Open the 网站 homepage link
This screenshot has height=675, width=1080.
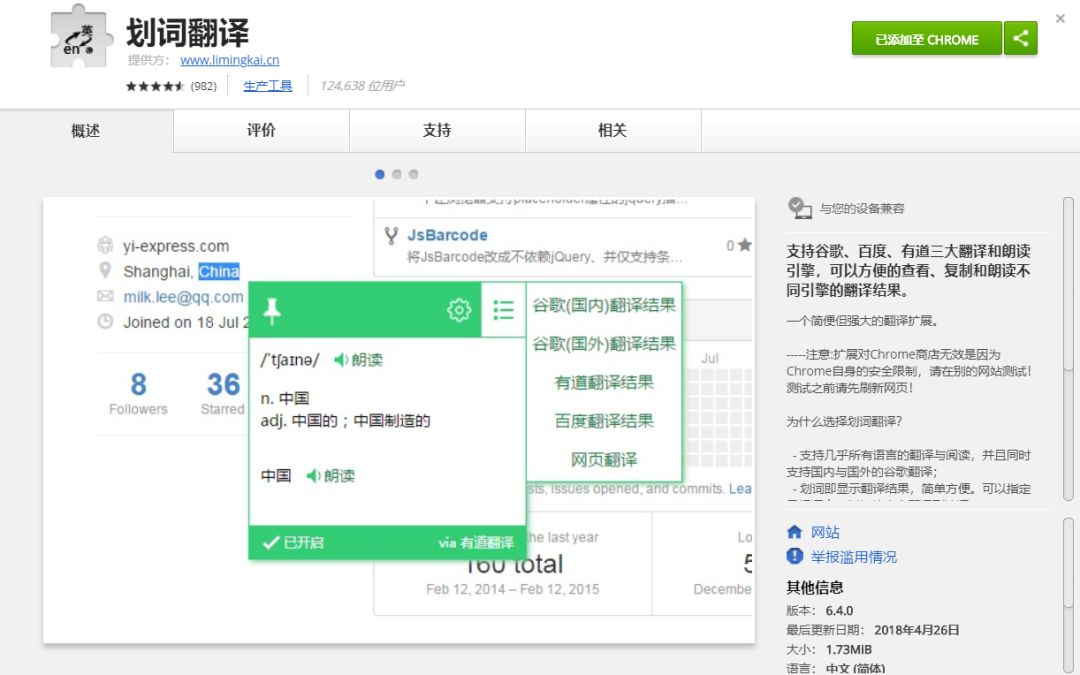(x=825, y=532)
